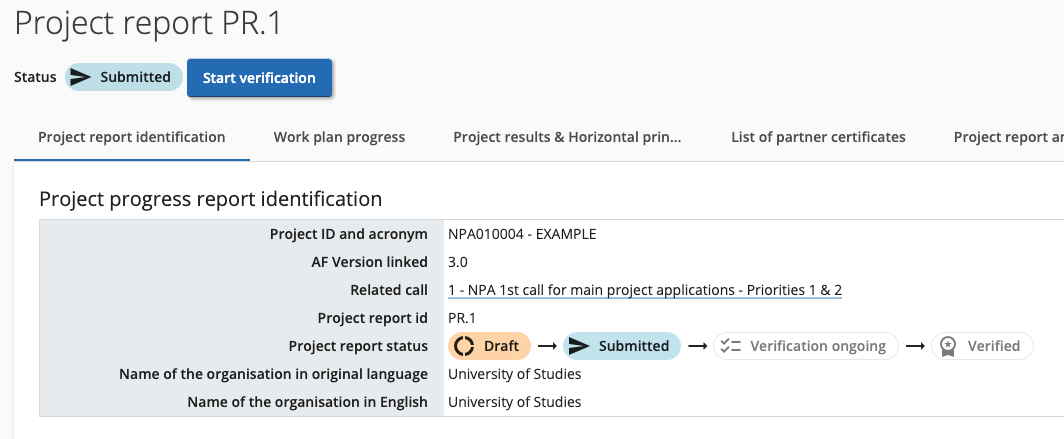Open the partially hidden rightmost Project report tab

pos(1007,137)
